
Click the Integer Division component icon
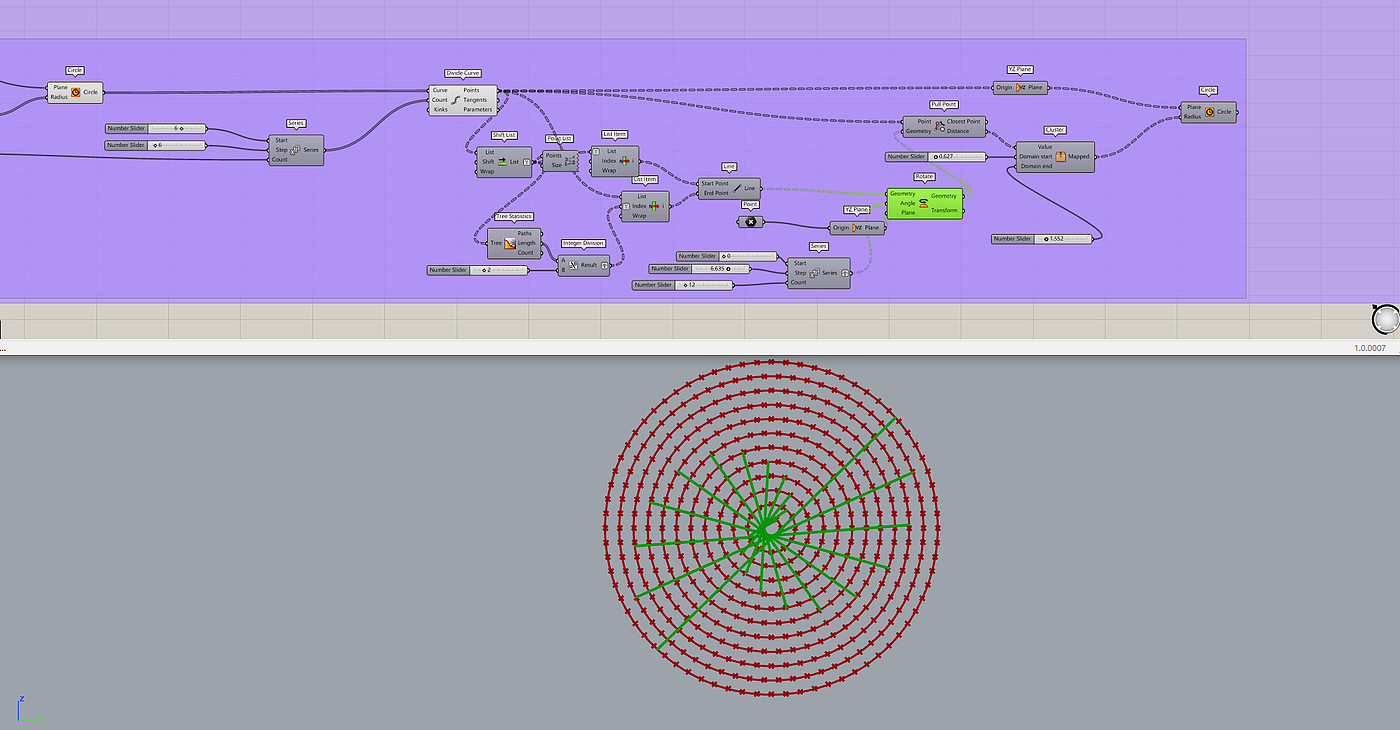point(573,265)
